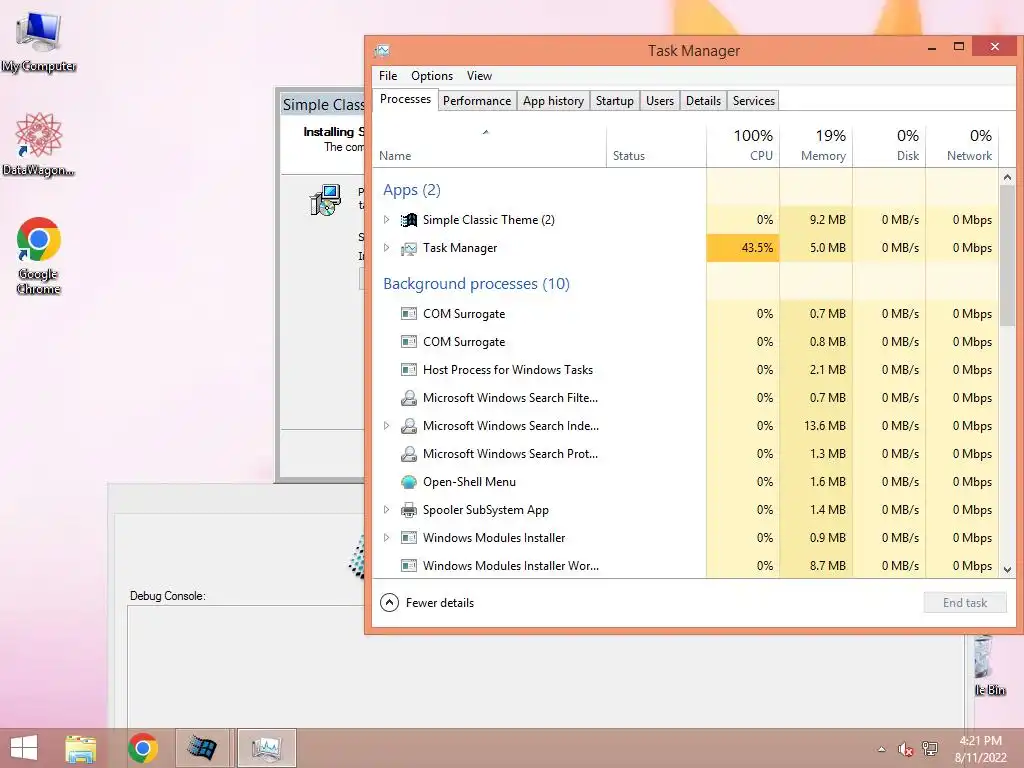
Task: Sort by the Memory column header
Action: click(x=816, y=146)
